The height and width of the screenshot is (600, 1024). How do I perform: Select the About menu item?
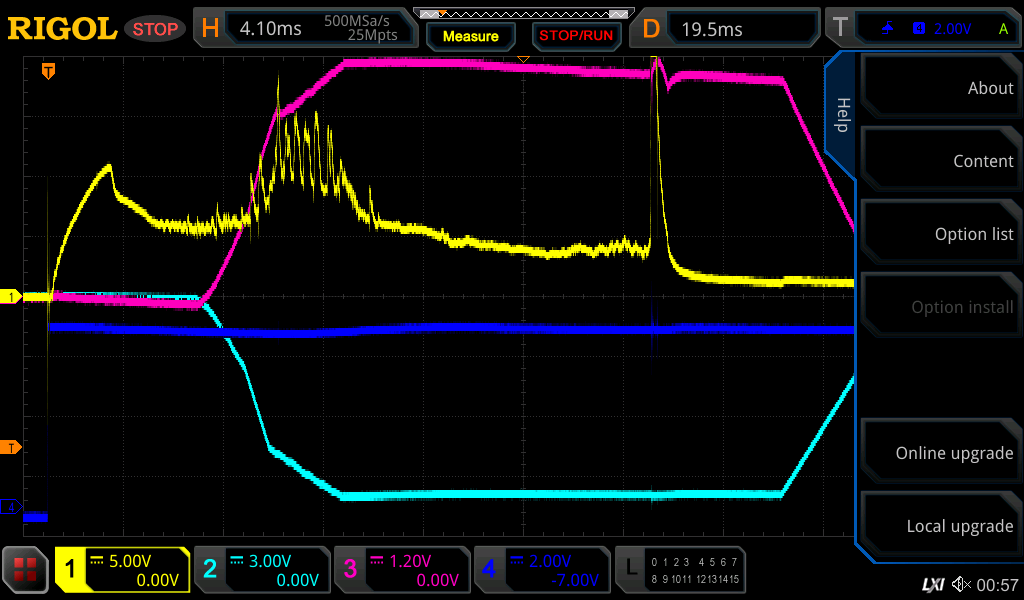(x=940, y=88)
